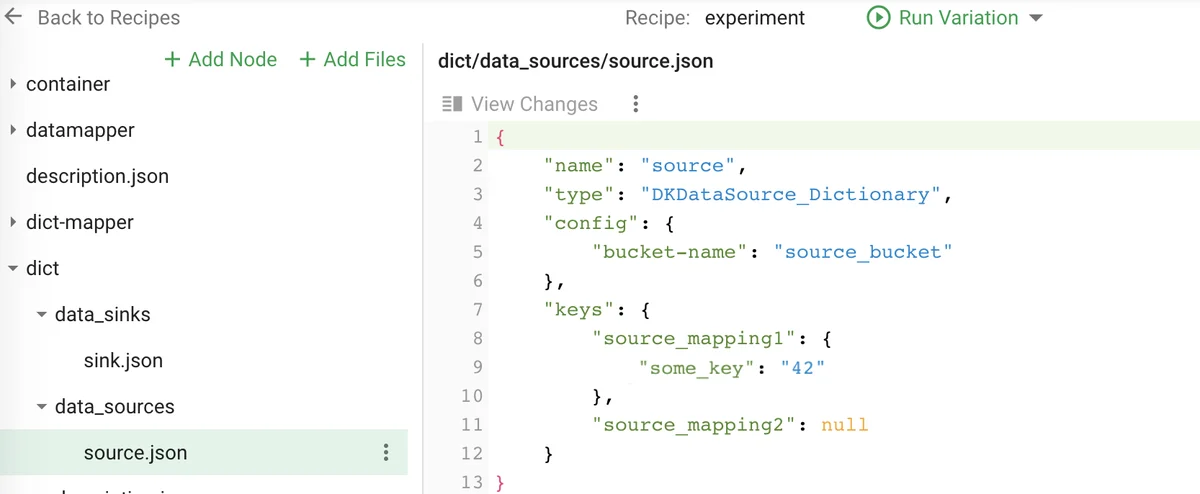Open sink.json file
The height and width of the screenshot is (494, 1200).
(123, 360)
